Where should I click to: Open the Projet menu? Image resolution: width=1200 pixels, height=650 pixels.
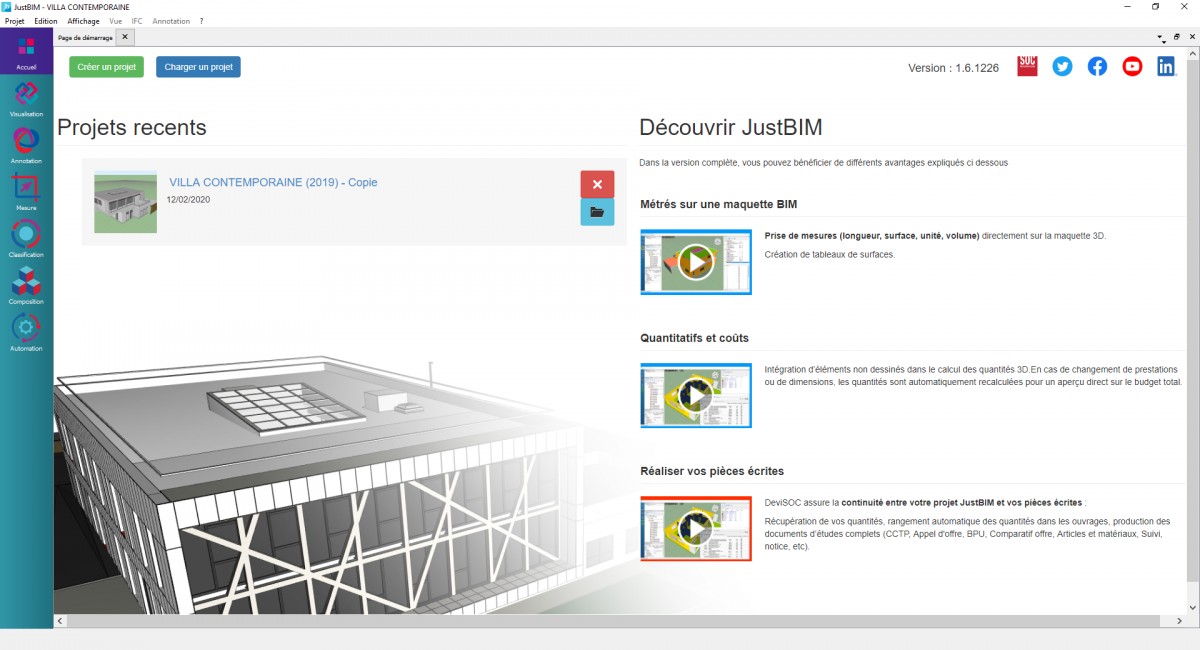point(14,21)
